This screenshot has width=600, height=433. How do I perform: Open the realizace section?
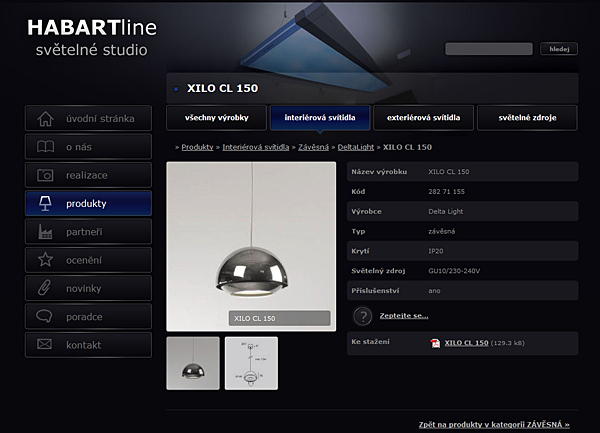pos(88,175)
